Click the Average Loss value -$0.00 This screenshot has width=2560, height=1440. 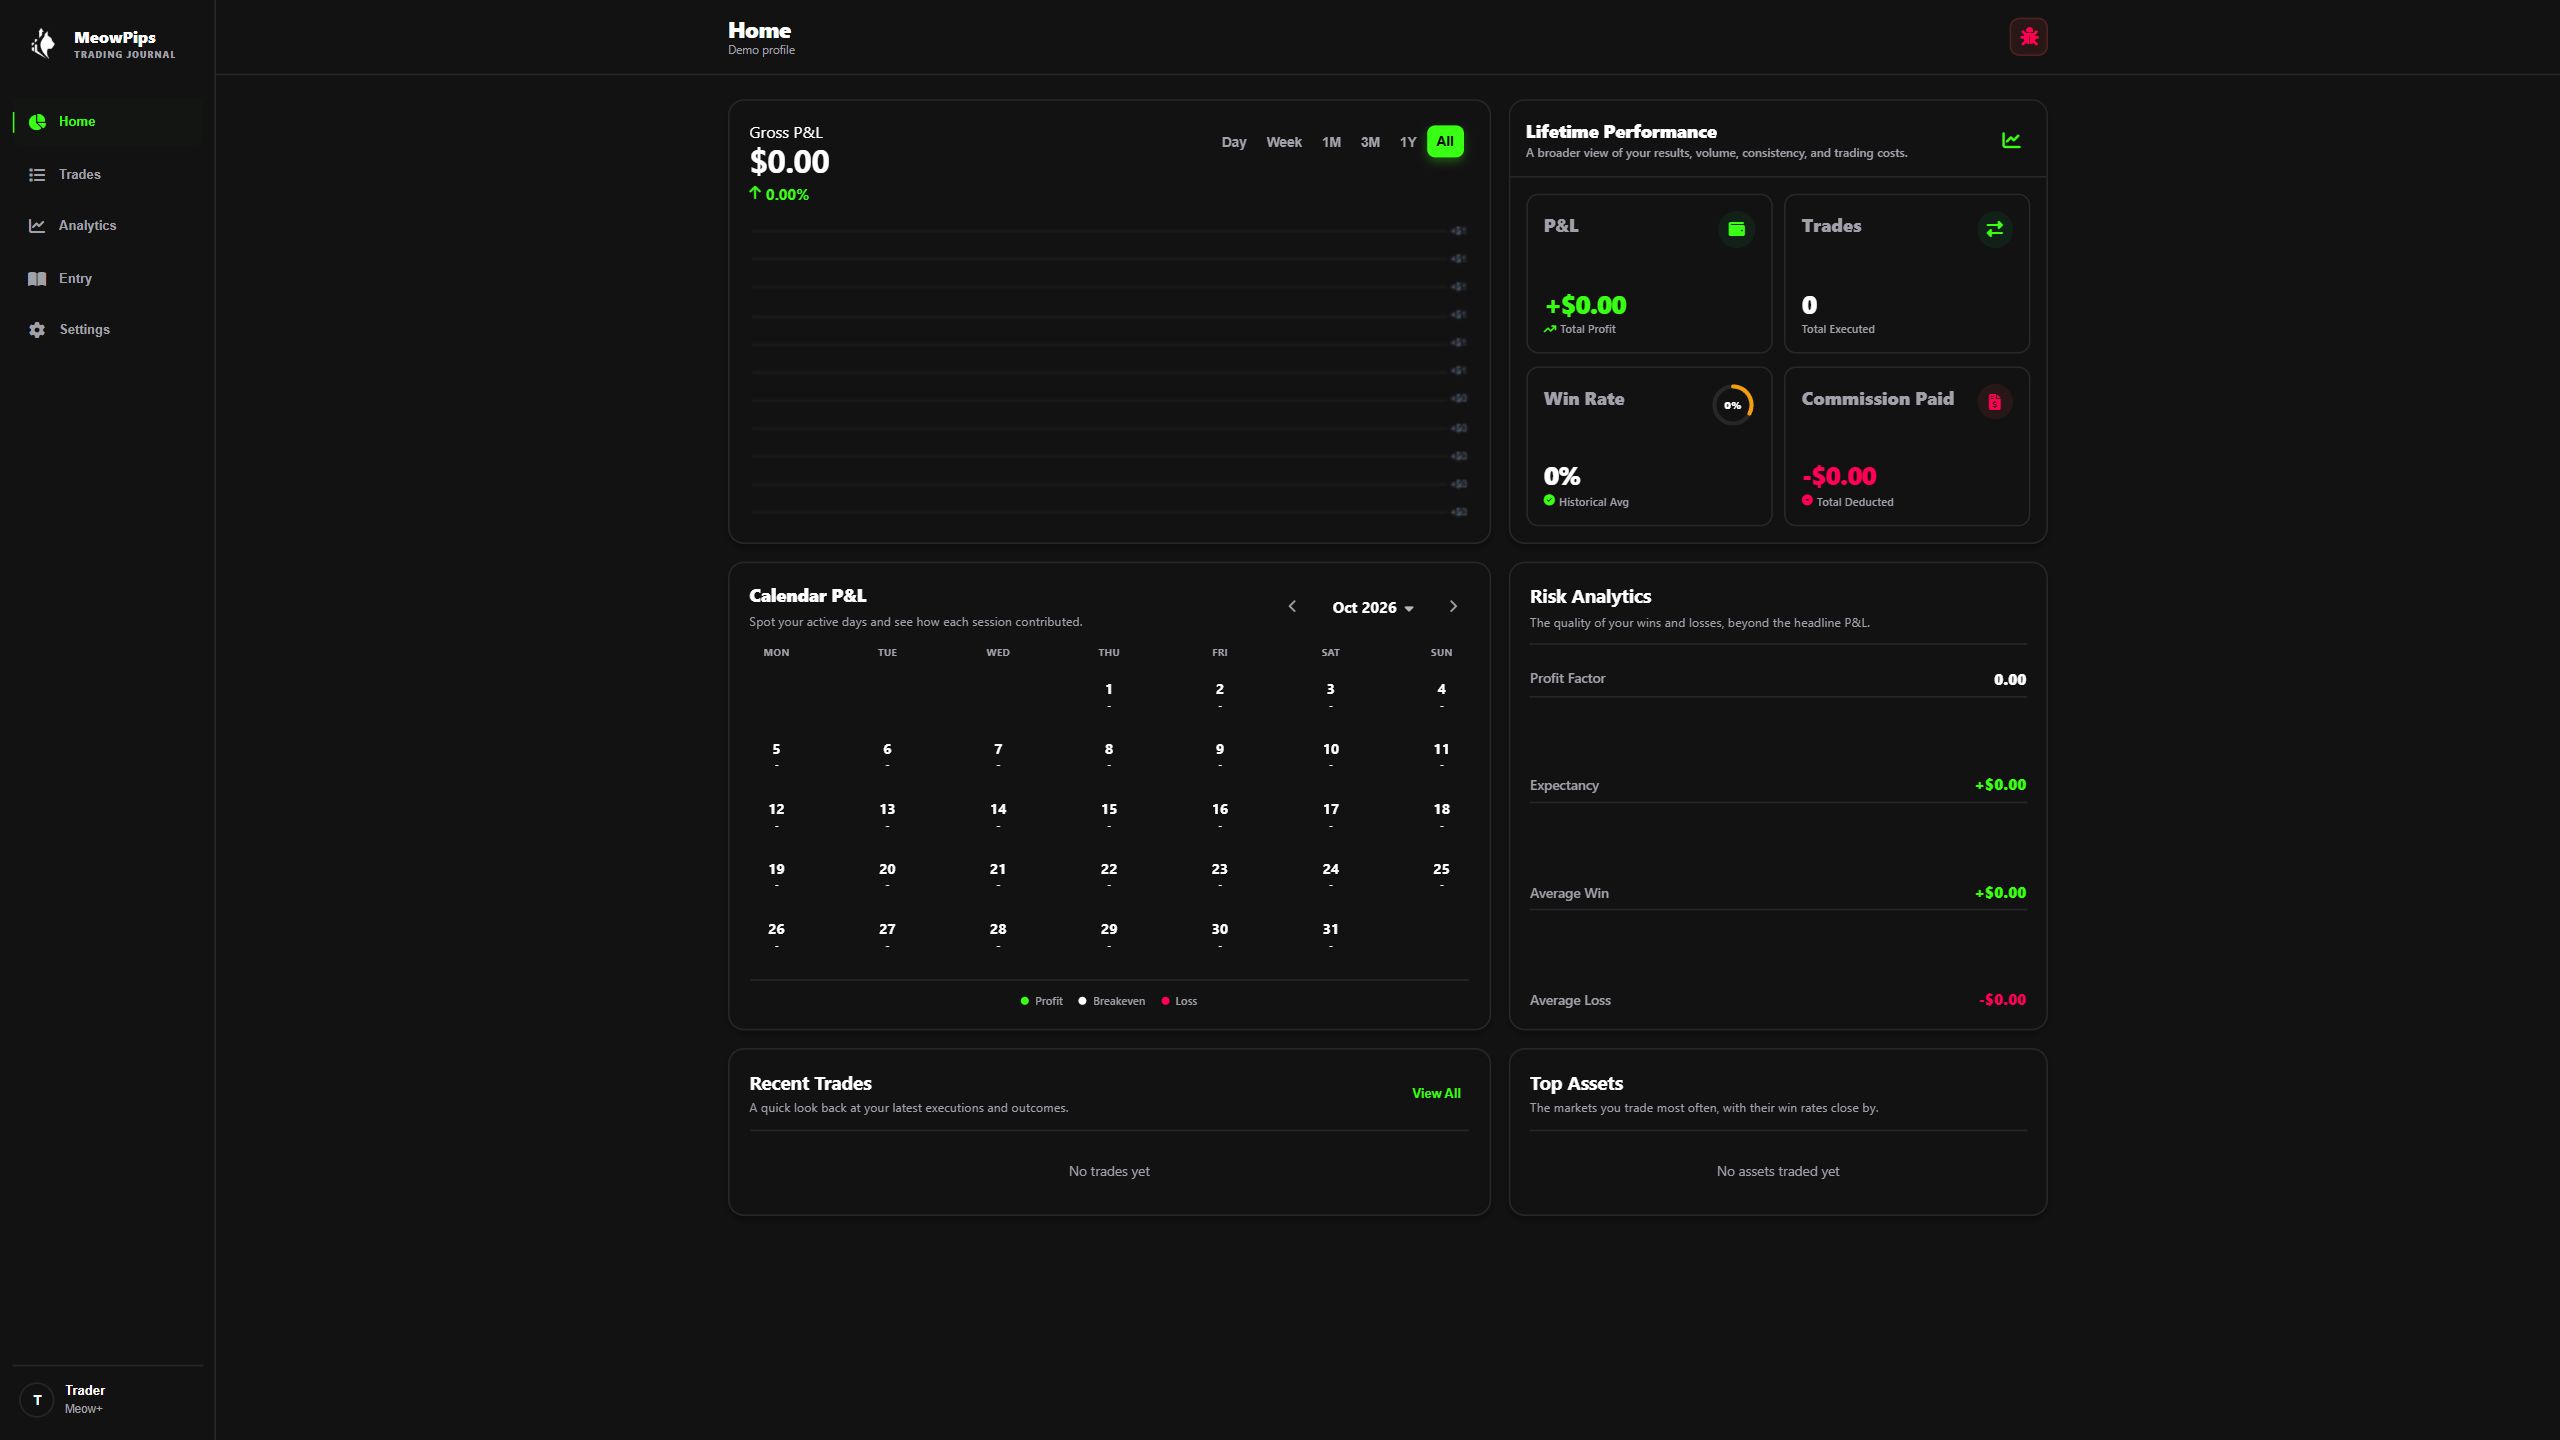[x=2002, y=1000]
